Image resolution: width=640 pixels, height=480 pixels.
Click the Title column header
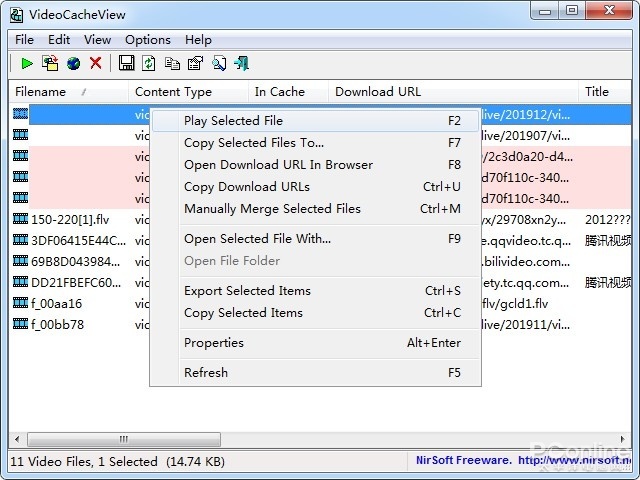pos(596,92)
